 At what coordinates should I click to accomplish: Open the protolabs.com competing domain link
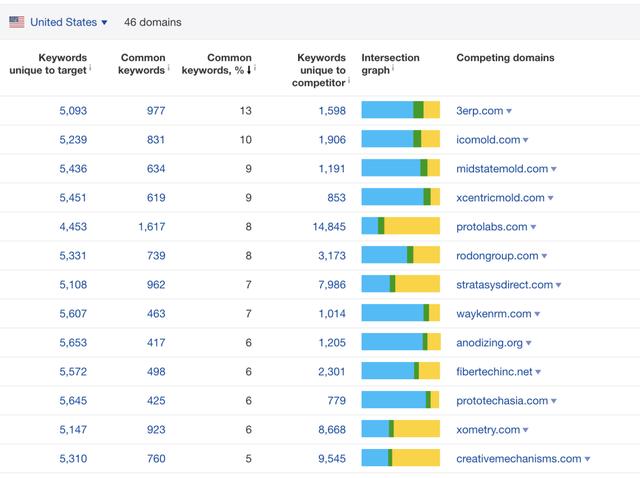coord(492,227)
